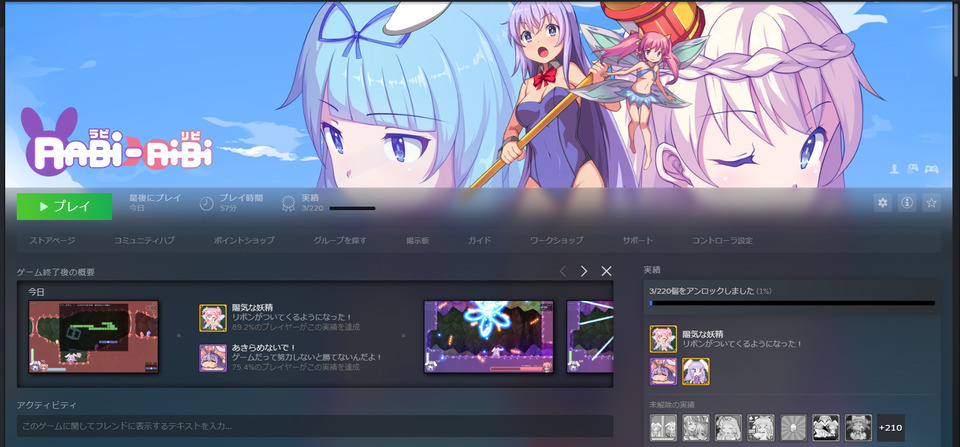
Task: Open the ストアページ tab
Action: [52, 241]
